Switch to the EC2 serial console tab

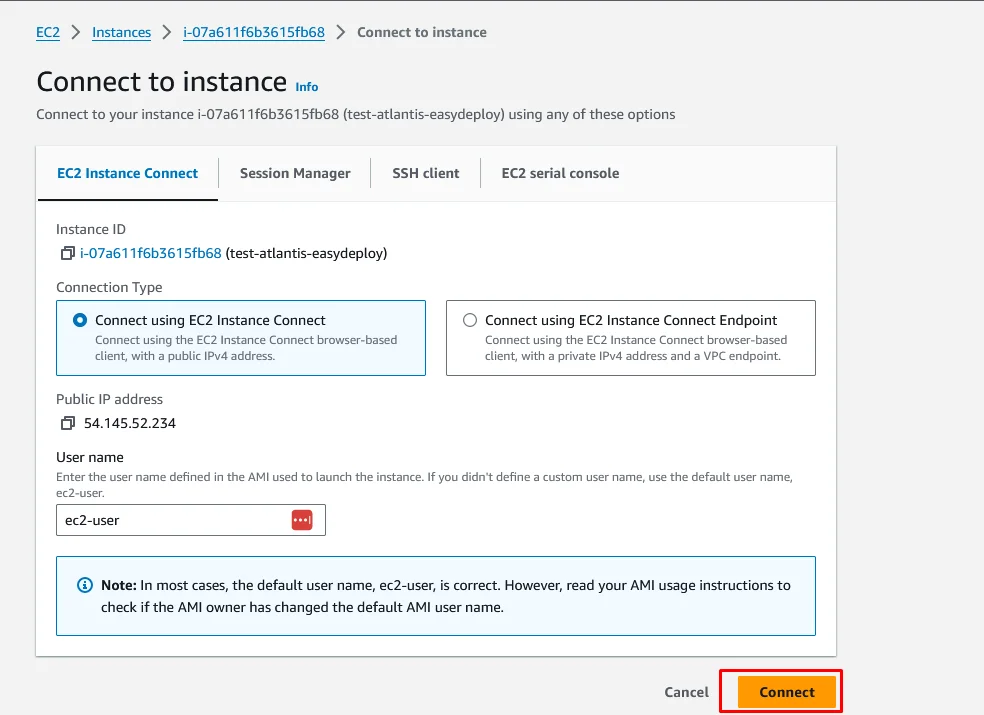pos(560,173)
